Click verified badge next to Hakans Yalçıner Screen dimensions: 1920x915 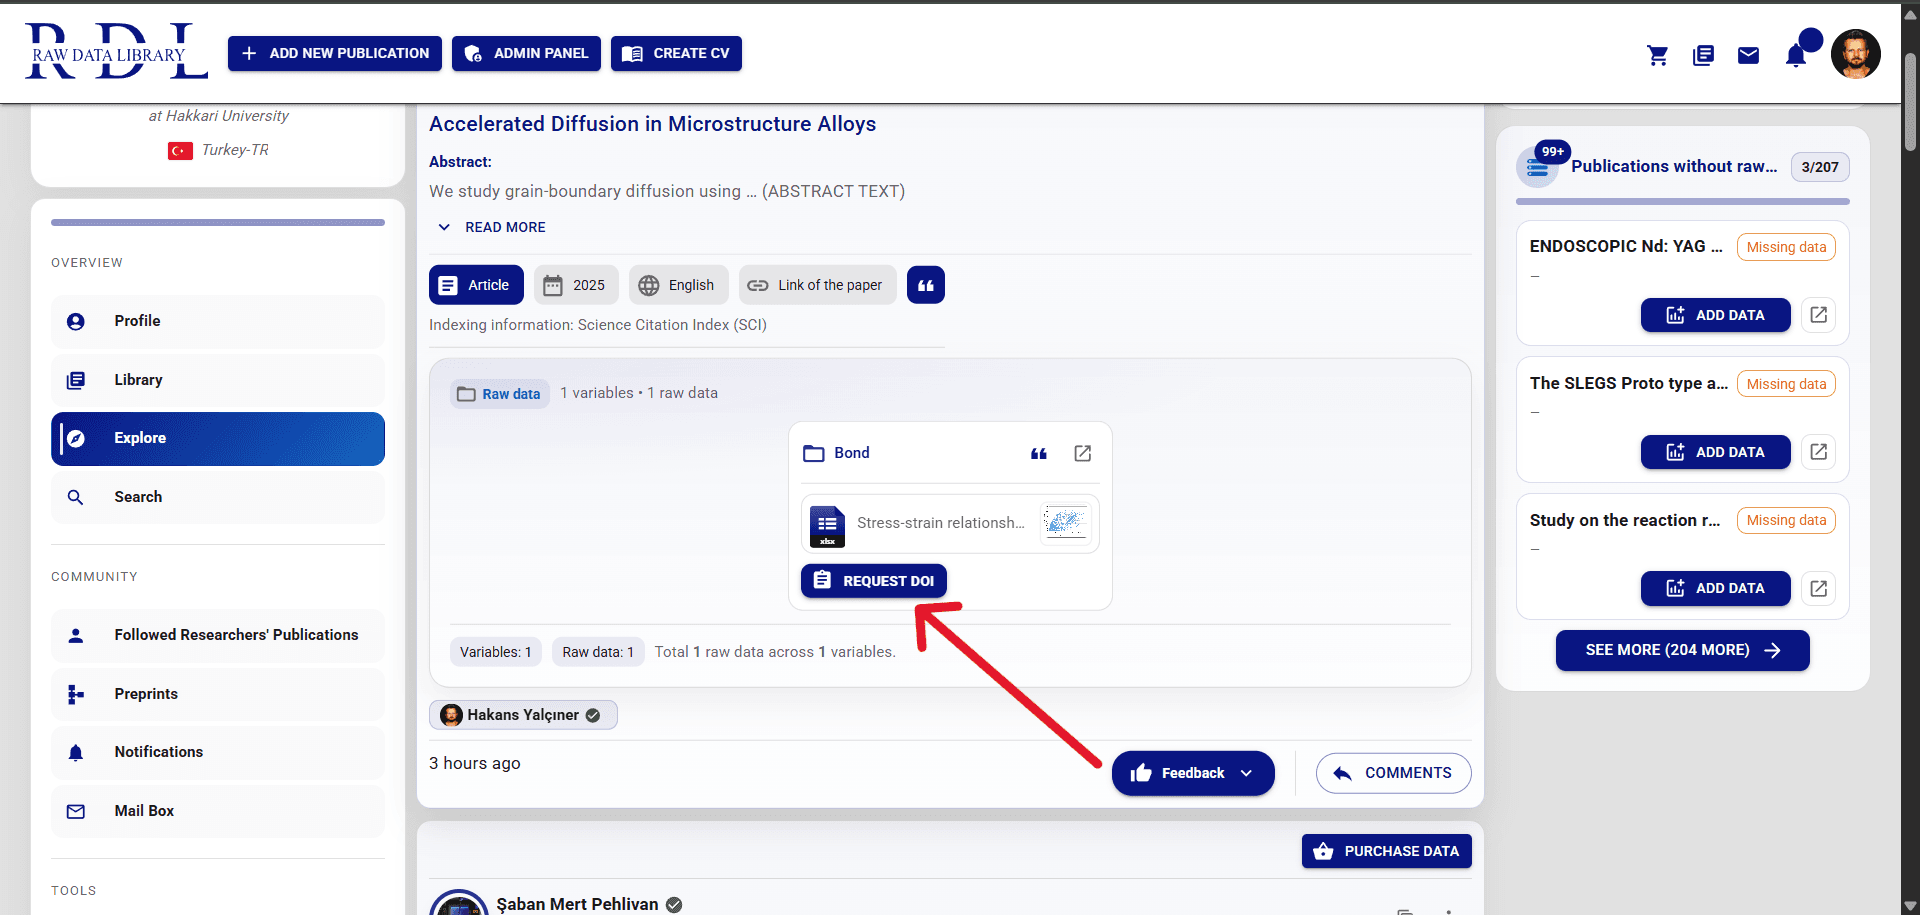pyautogui.click(x=593, y=715)
